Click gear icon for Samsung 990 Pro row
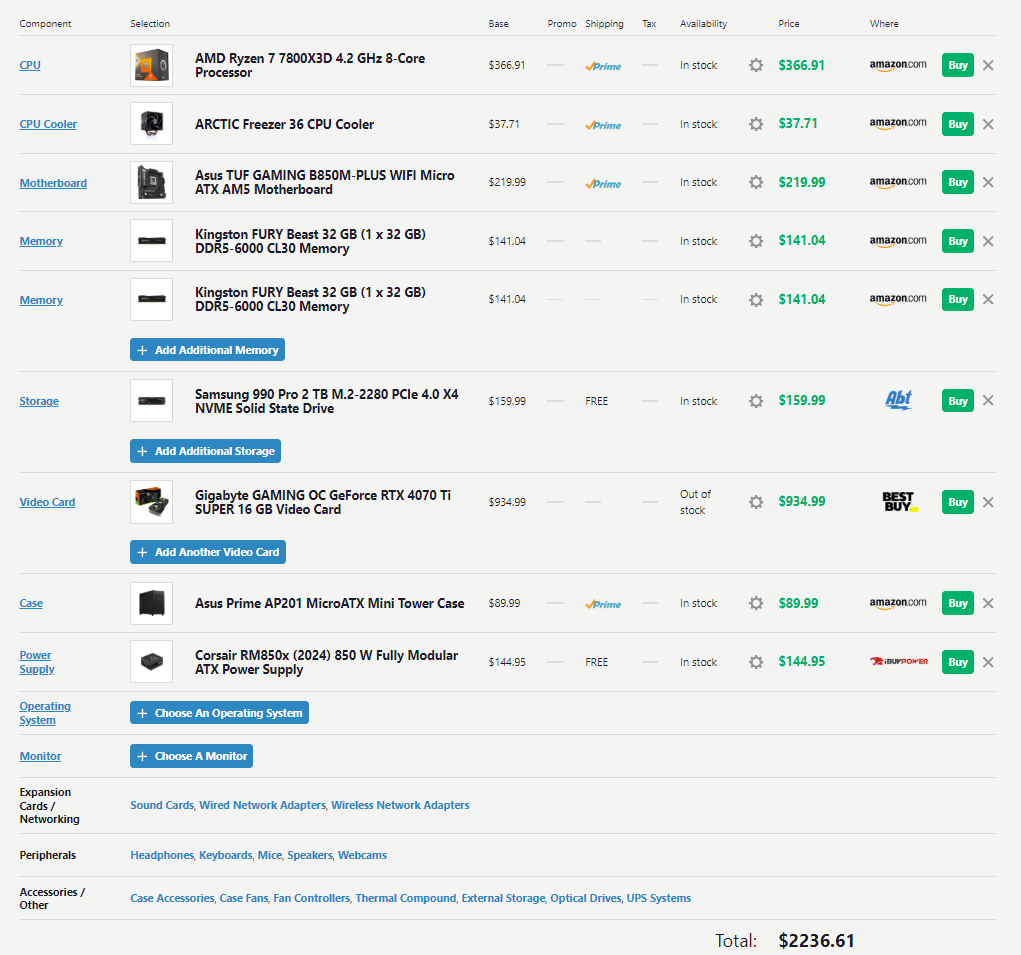The height and width of the screenshot is (955, 1021). (x=755, y=401)
